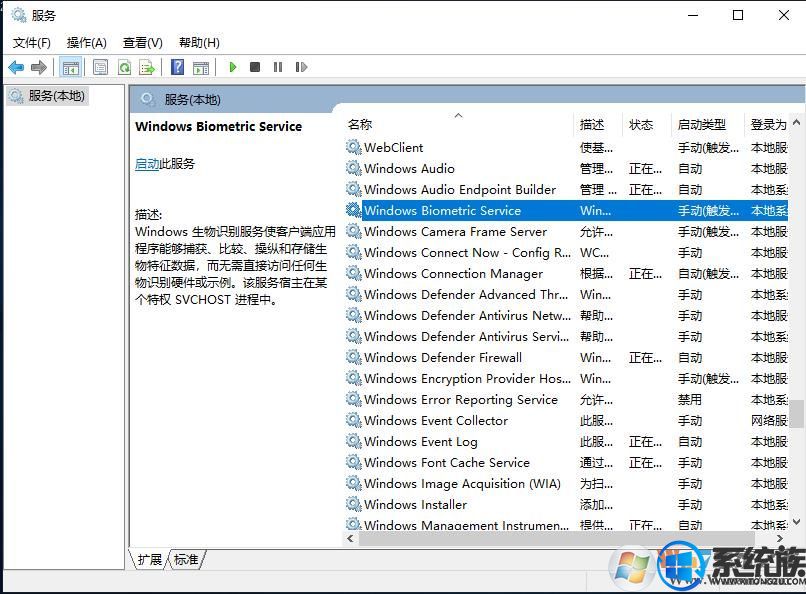Open the 帮助(H) menu
This screenshot has width=806, height=594.
[199, 43]
